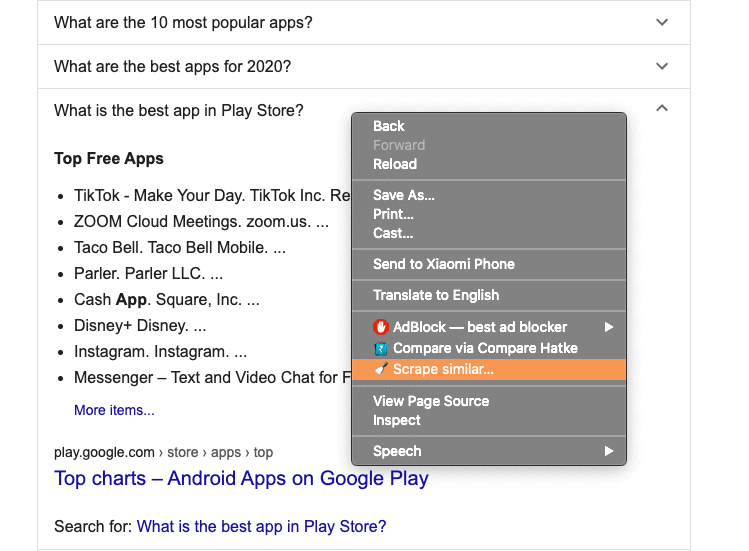
Task: Choose Back from the context menu
Action: [489, 126]
